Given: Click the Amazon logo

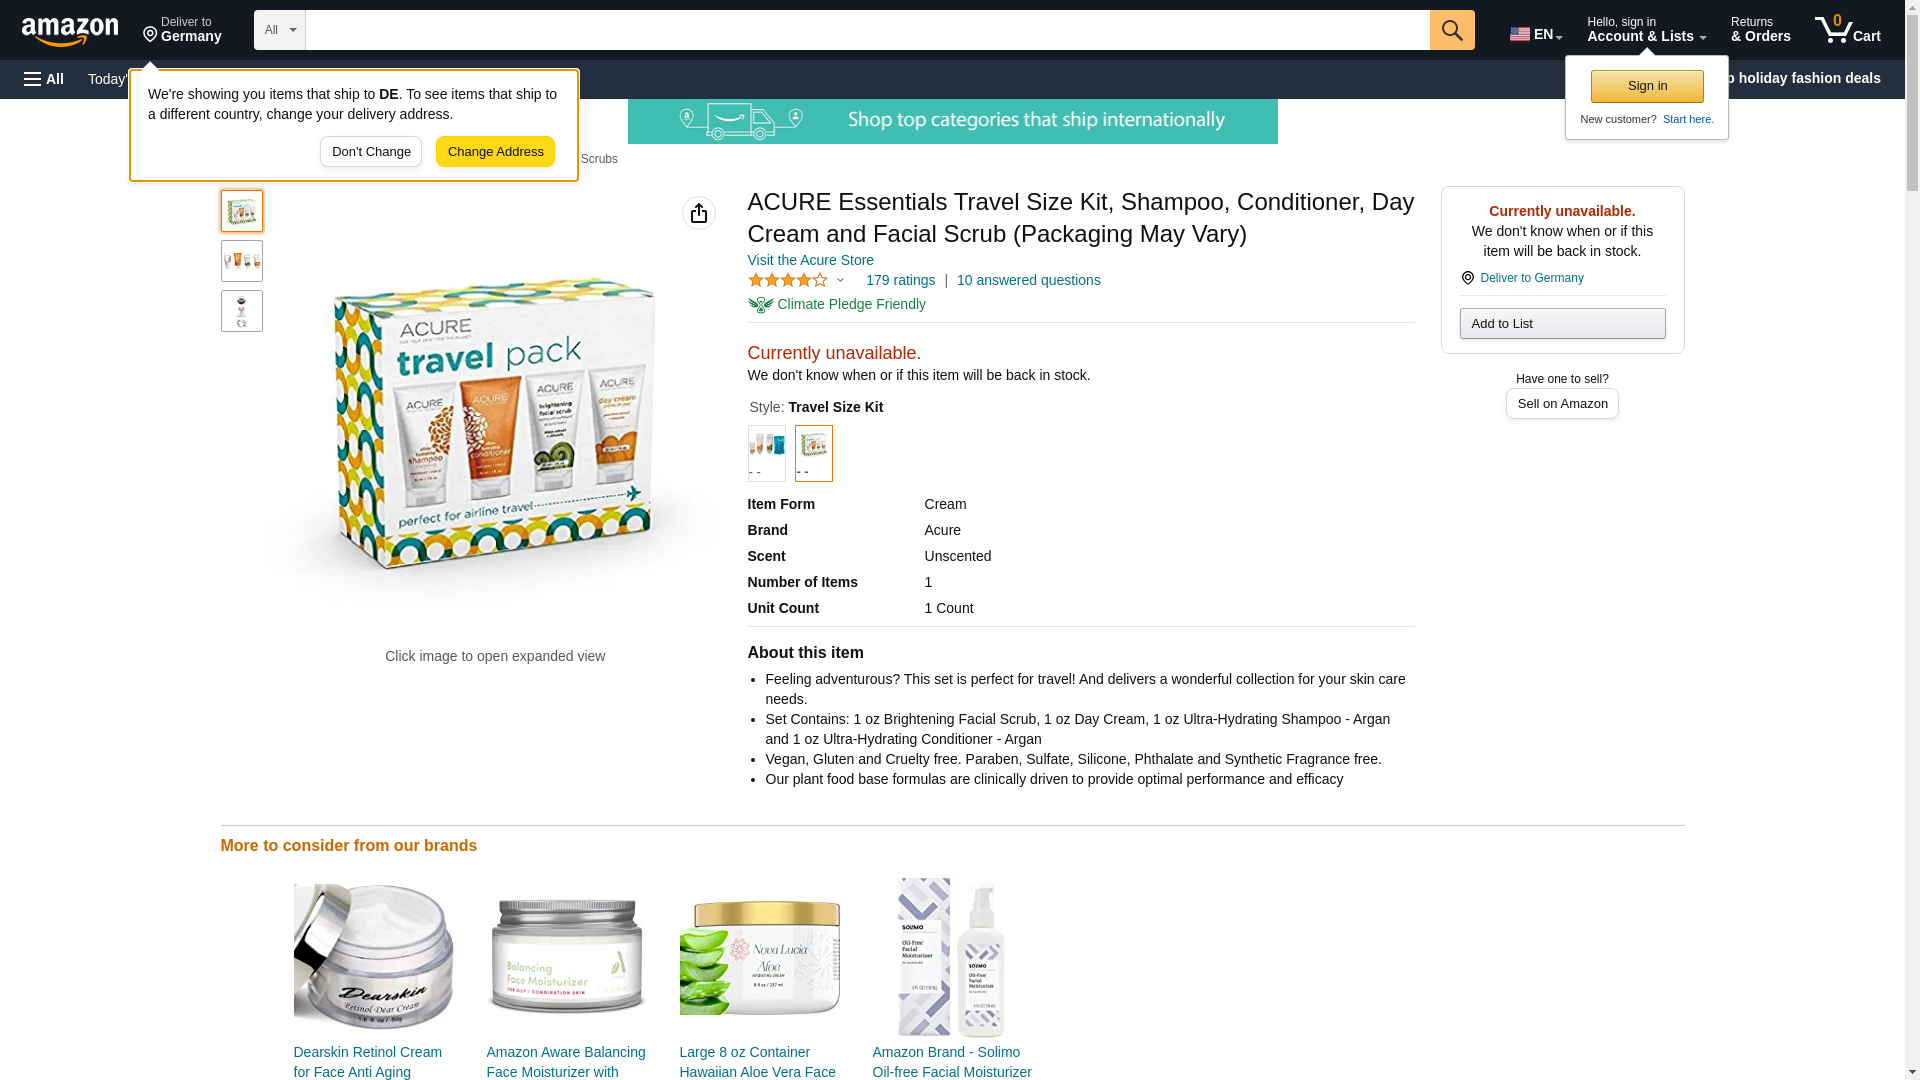Looking at the screenshot, I should (70, 31).
